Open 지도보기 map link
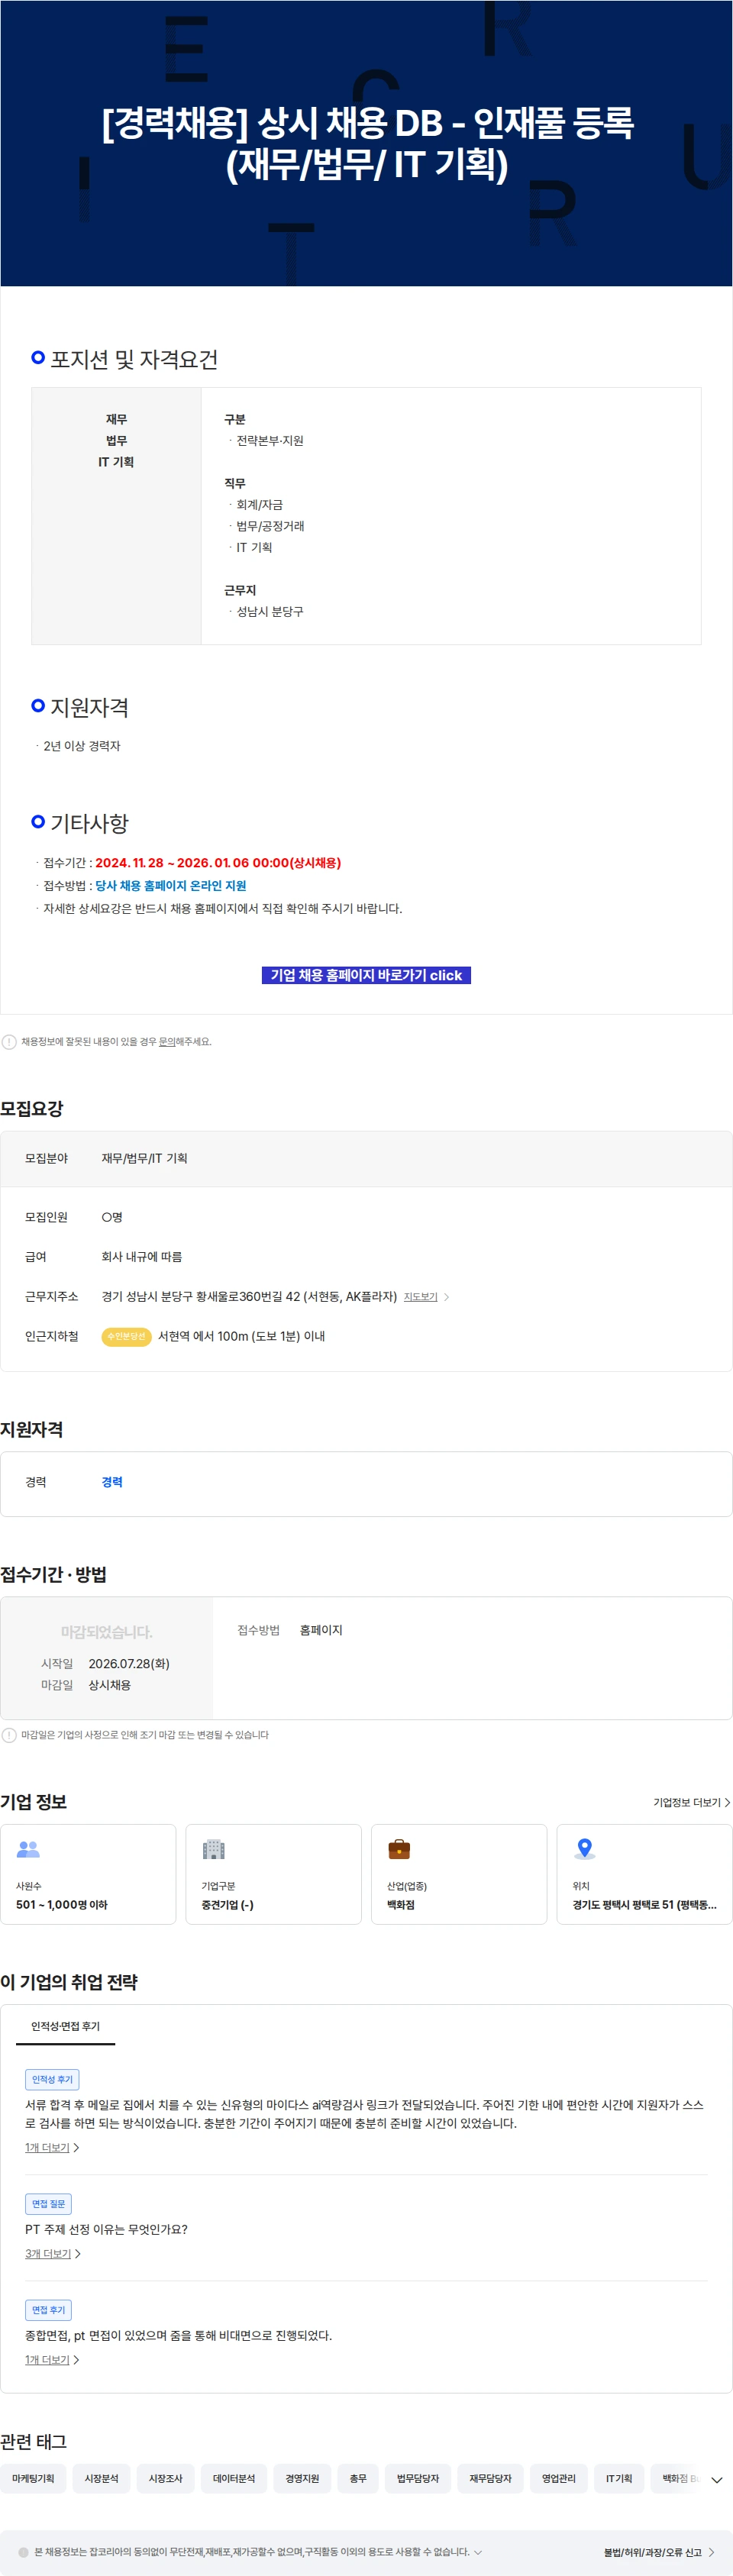The height and width of the screenshot is (2576, 733). click(x=426, y=1297)
